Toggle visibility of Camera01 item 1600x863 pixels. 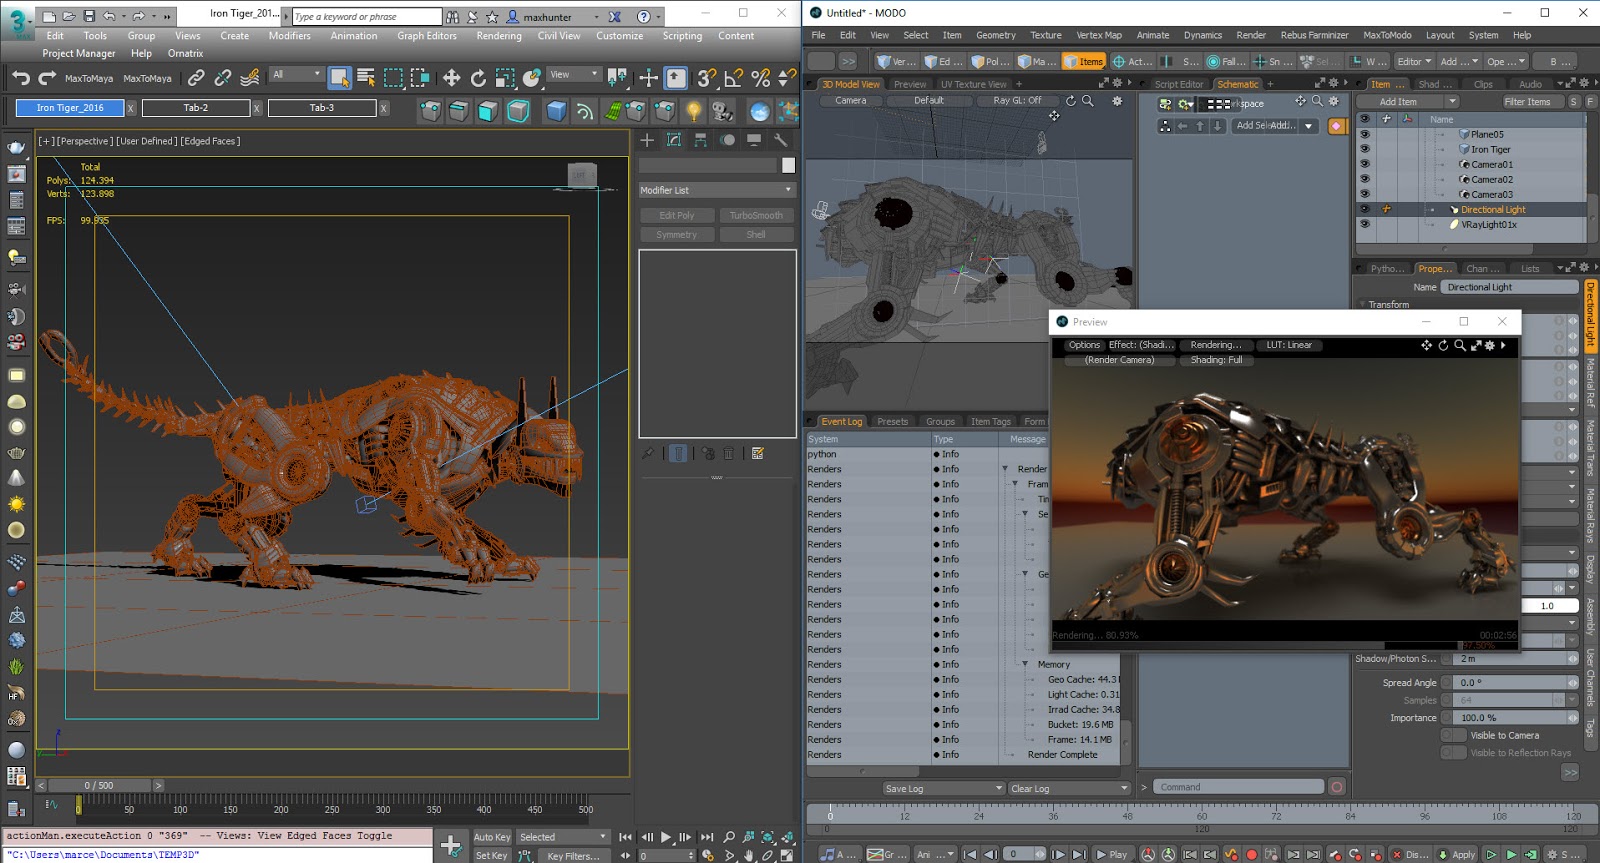(1364, 164)
